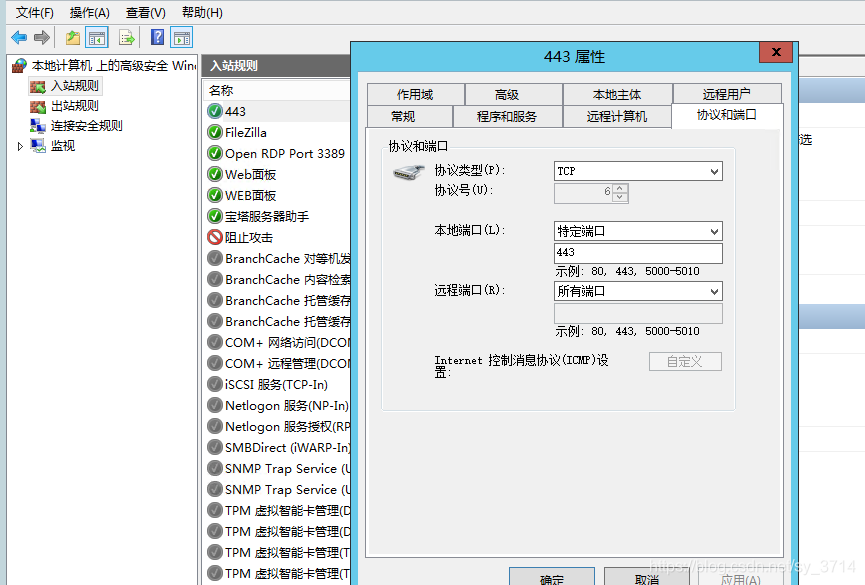
Task: Switch to the 作用域 tab
Action: pyautogui.click(x=415, y=93)
